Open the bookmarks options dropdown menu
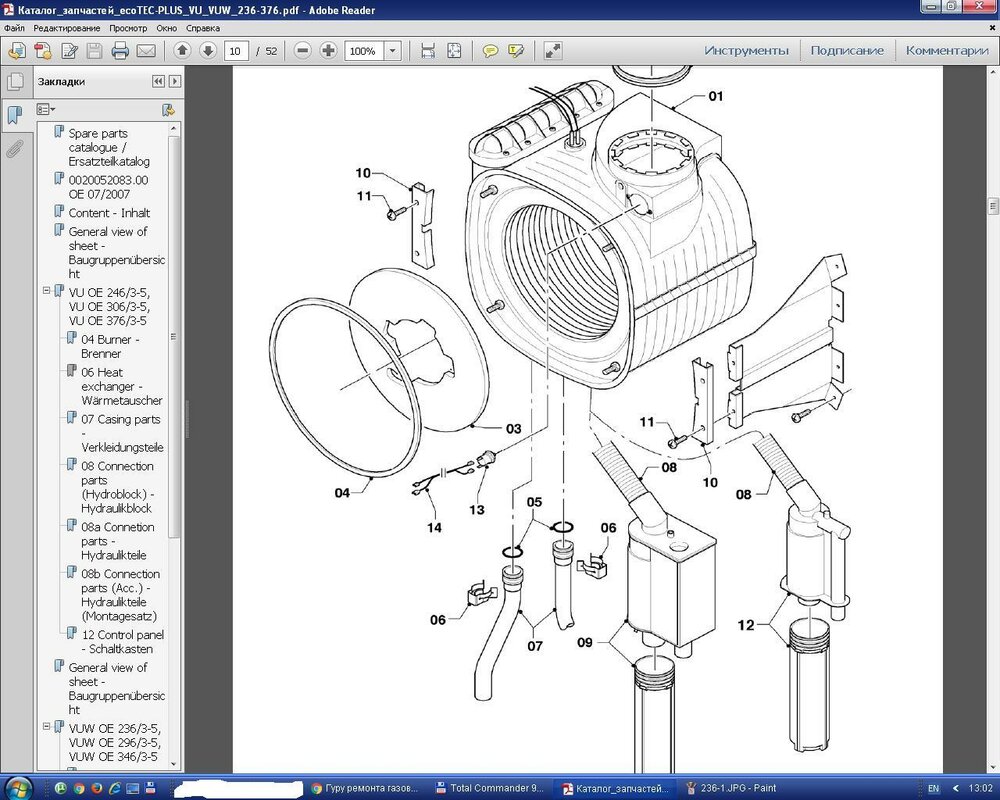 point(46,109)
